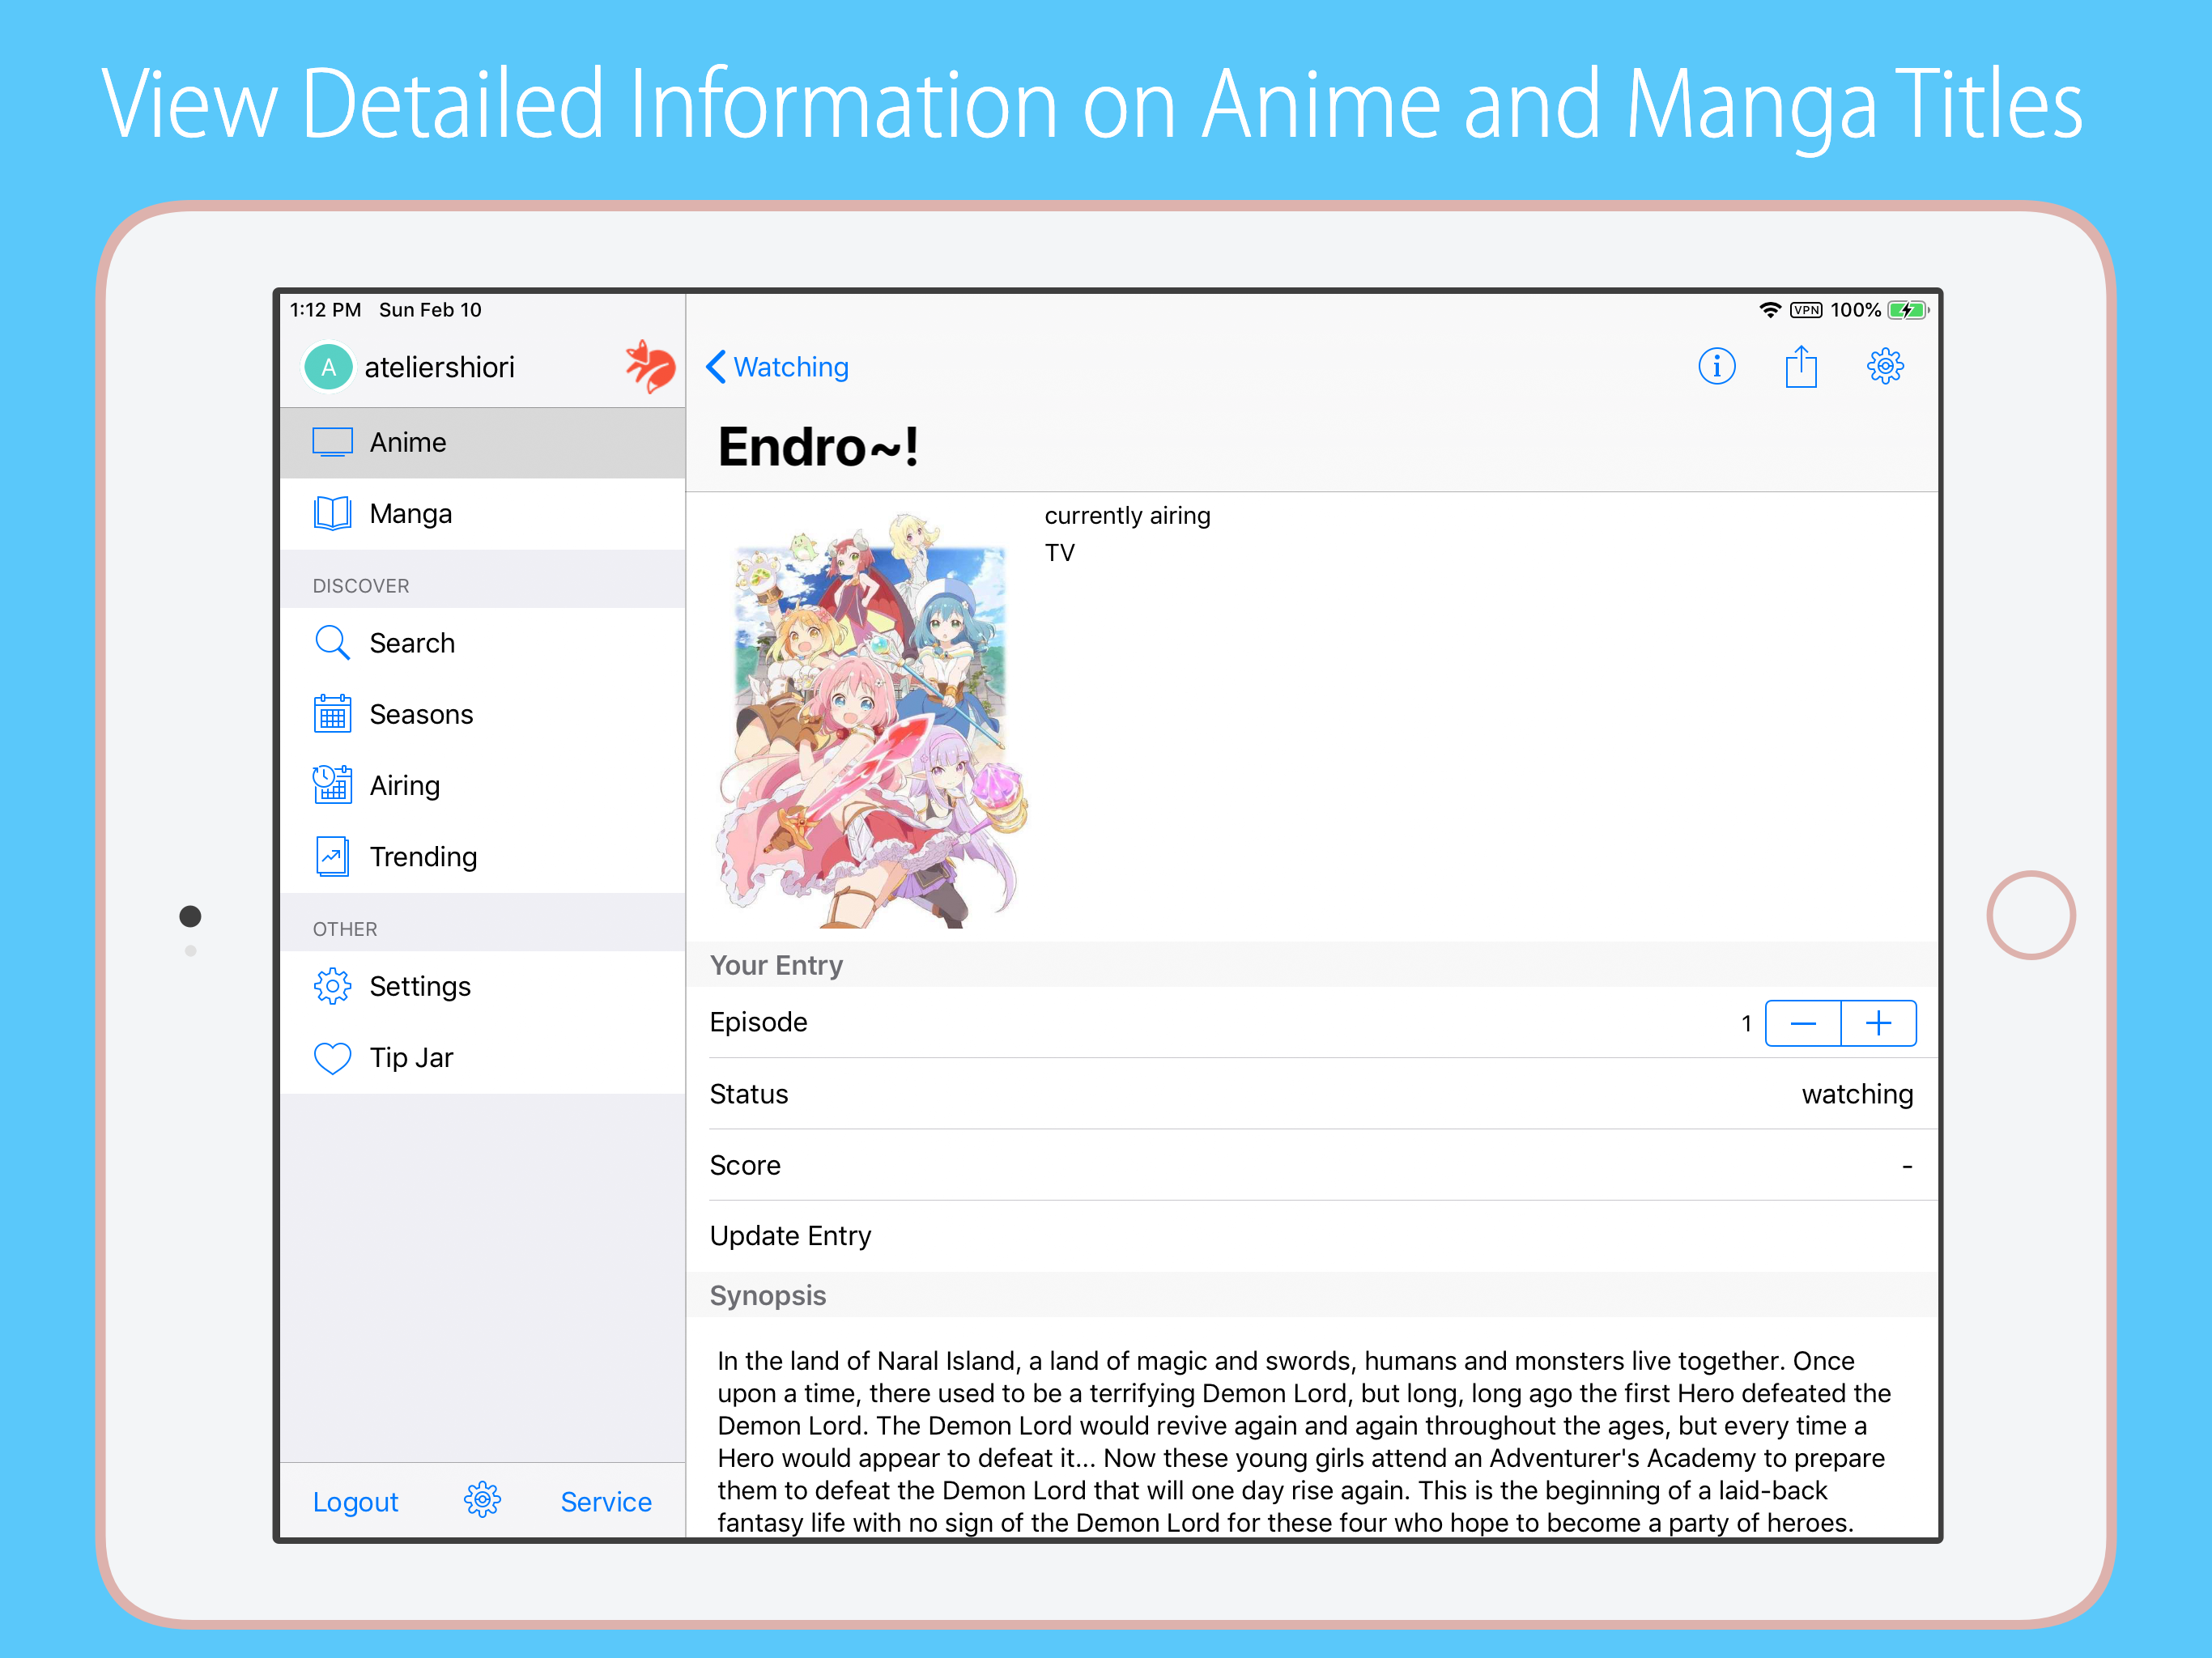The height and width of the screenshot is (1658, 2212).
Task: Open the Airing schedule
Action: point(482,785)
